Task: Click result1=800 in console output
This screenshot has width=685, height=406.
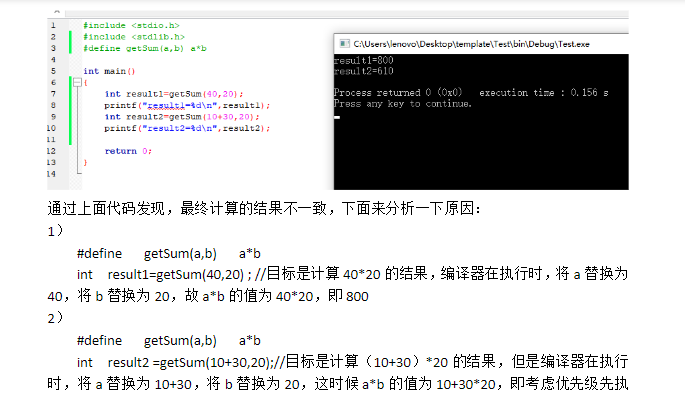Action: click(x=356, y=61)
